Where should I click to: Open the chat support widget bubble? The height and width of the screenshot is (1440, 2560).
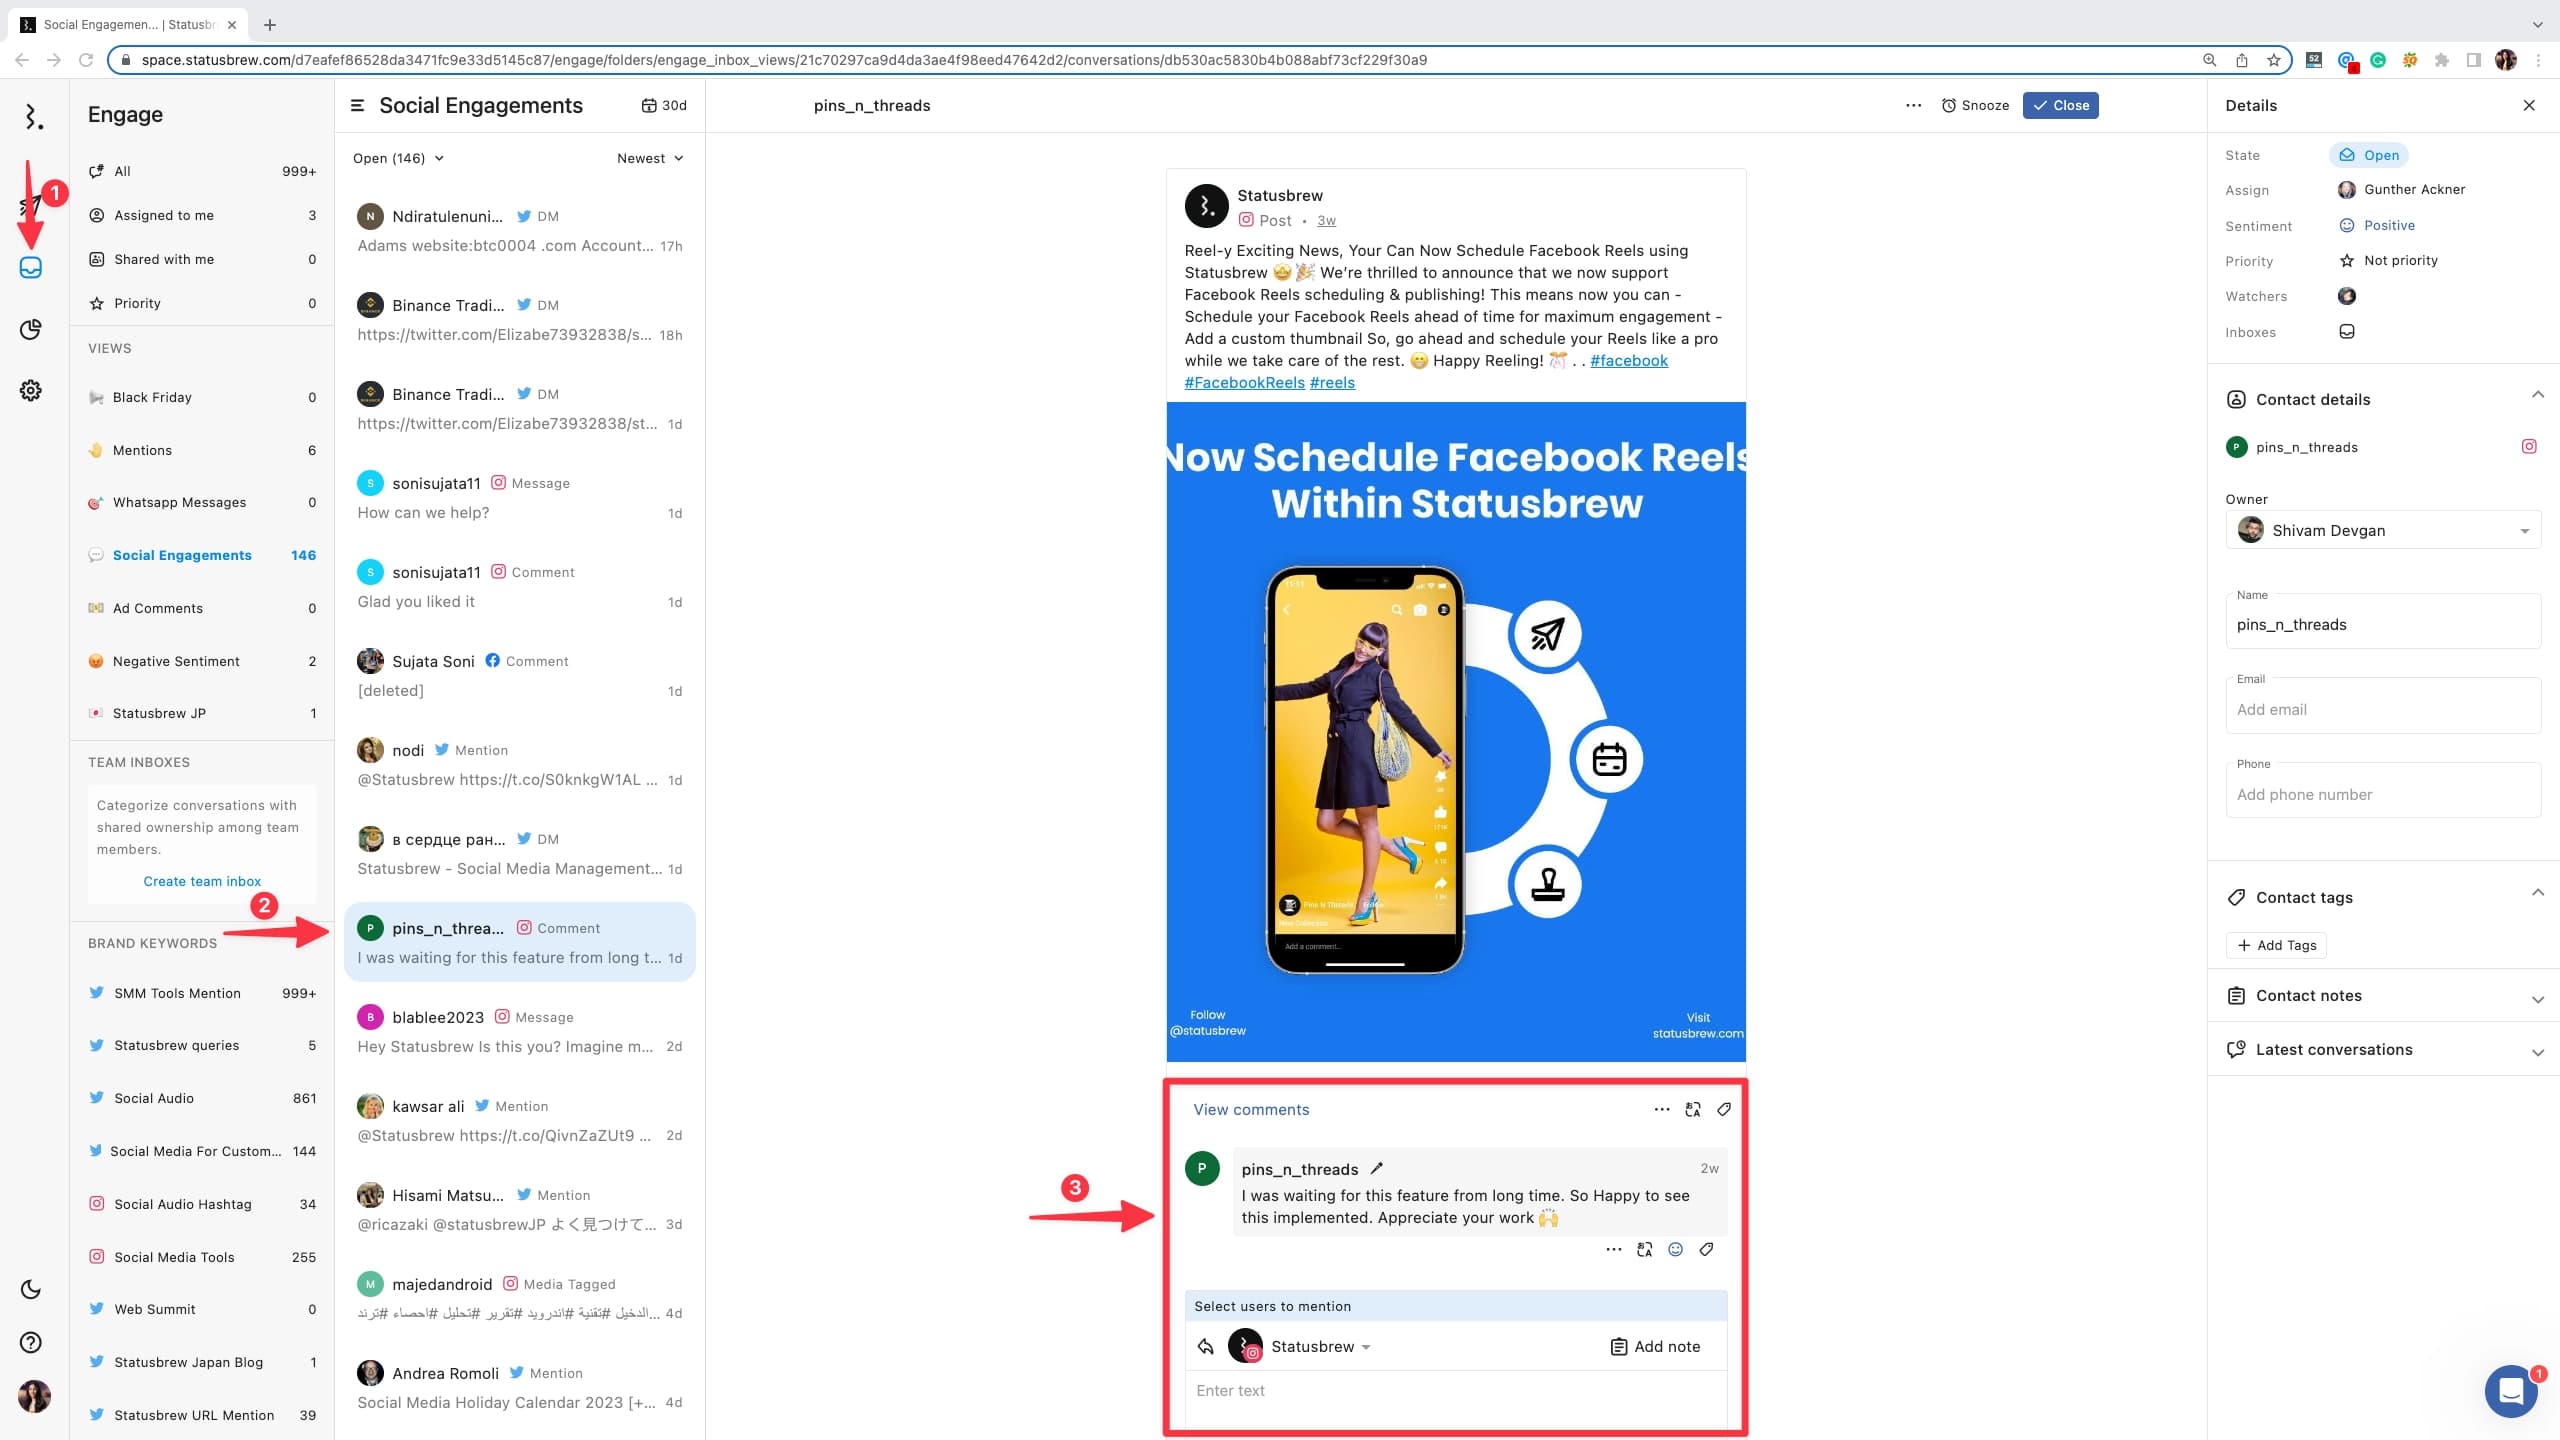coord(2512,1391)
